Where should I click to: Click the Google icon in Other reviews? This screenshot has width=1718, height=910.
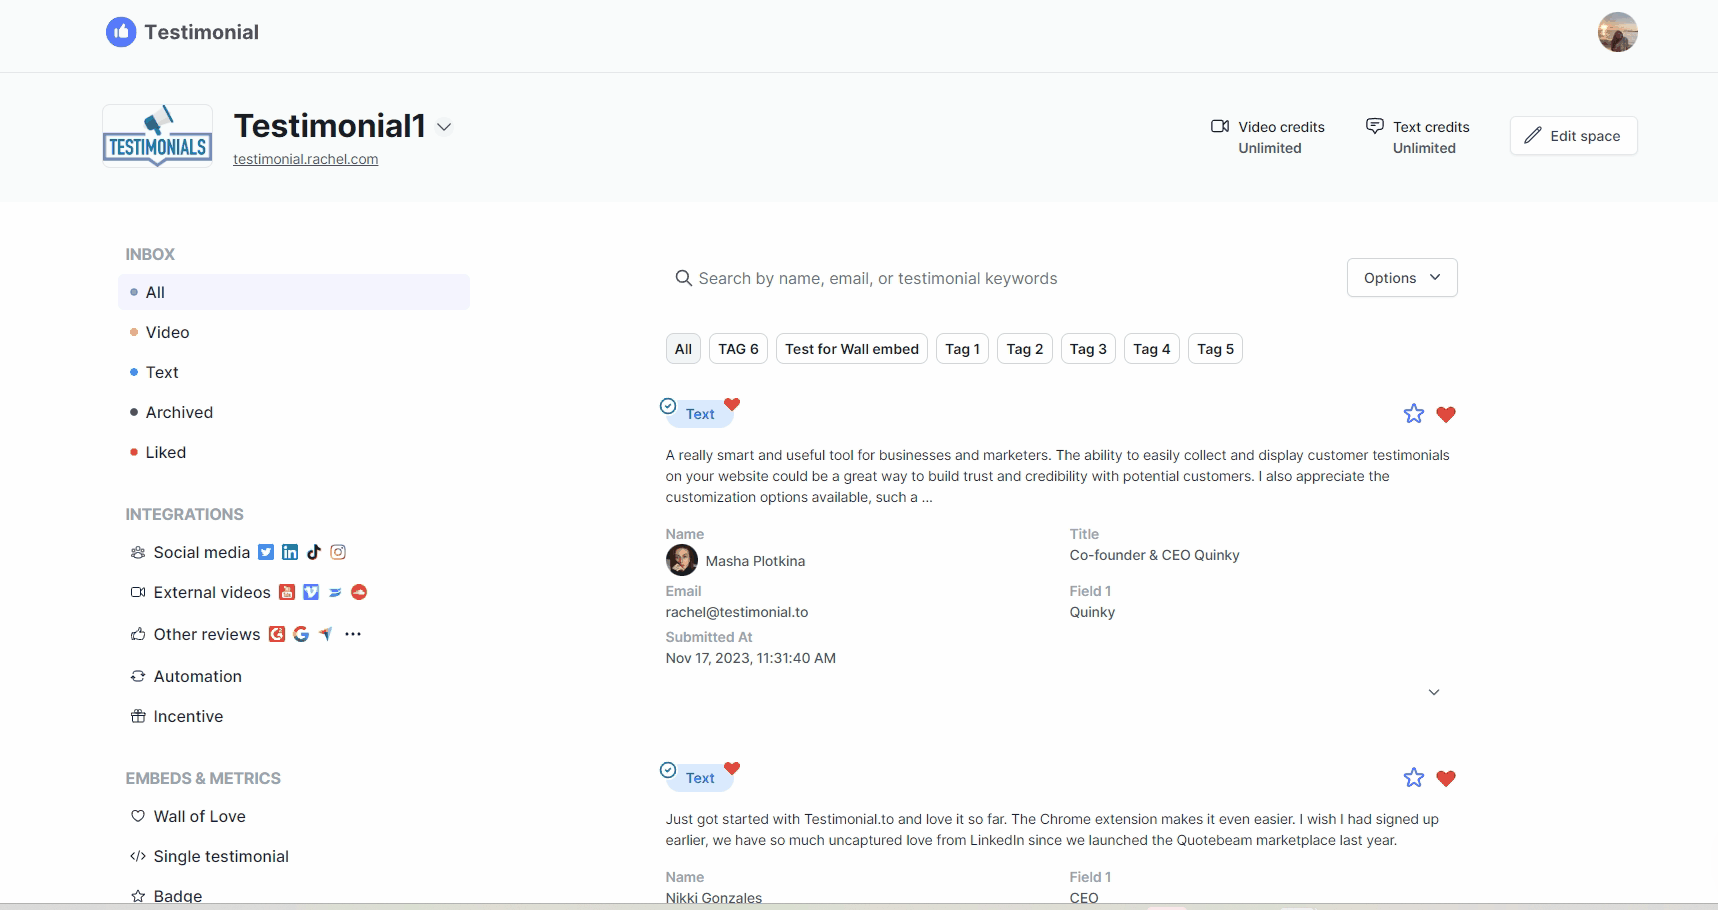(x=301, y=634)
